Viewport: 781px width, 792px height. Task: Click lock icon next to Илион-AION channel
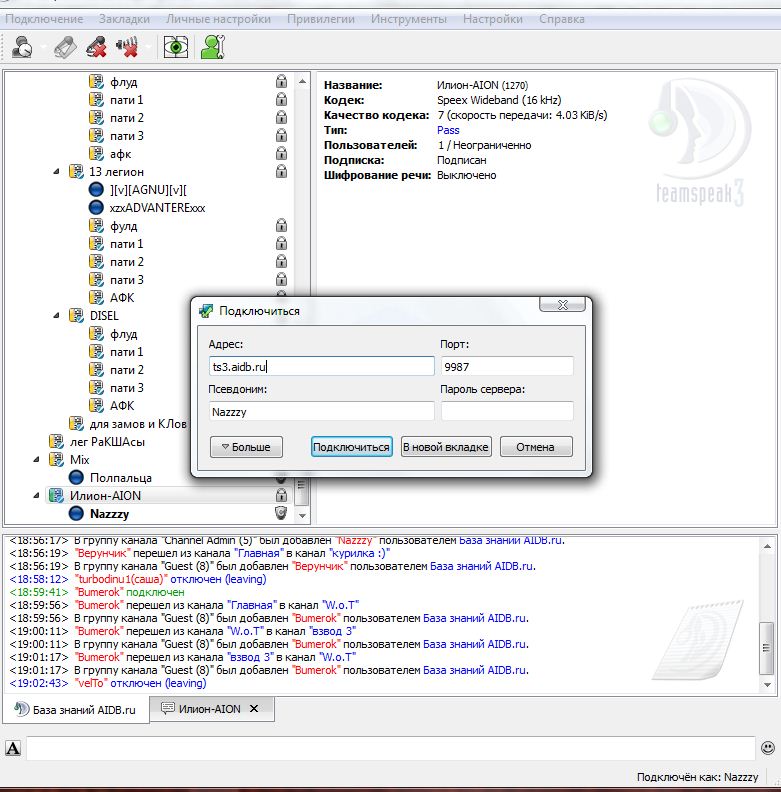tap(281, 495)
